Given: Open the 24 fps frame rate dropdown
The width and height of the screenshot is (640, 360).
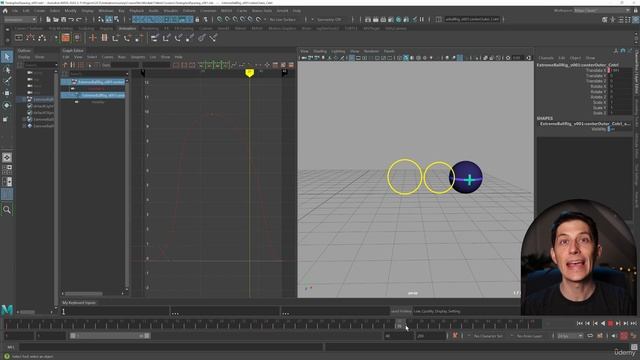Looking at the screenshot, I should (x=570, y=336).
